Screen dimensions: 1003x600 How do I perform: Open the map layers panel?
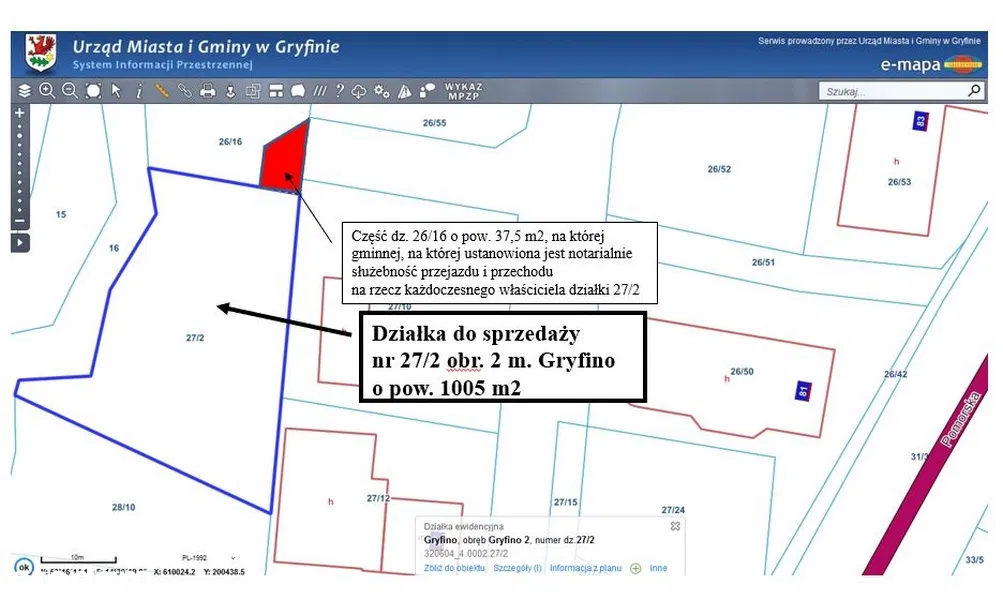(24, 91)
